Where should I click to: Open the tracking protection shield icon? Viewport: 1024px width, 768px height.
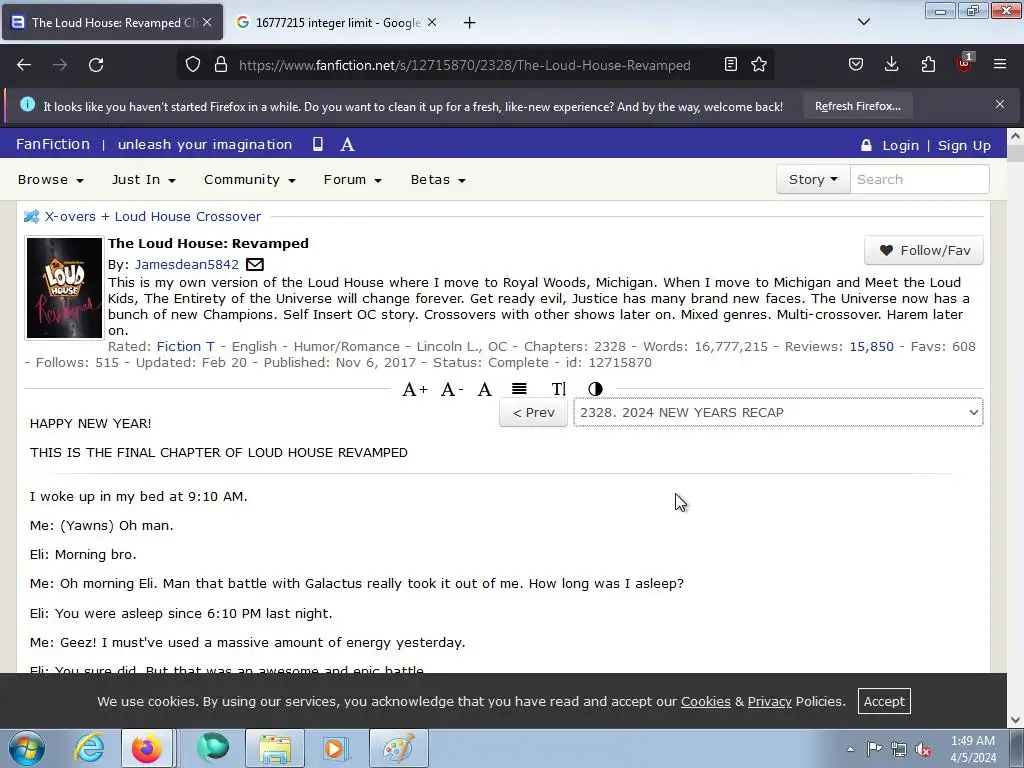[x=193, y=65]
